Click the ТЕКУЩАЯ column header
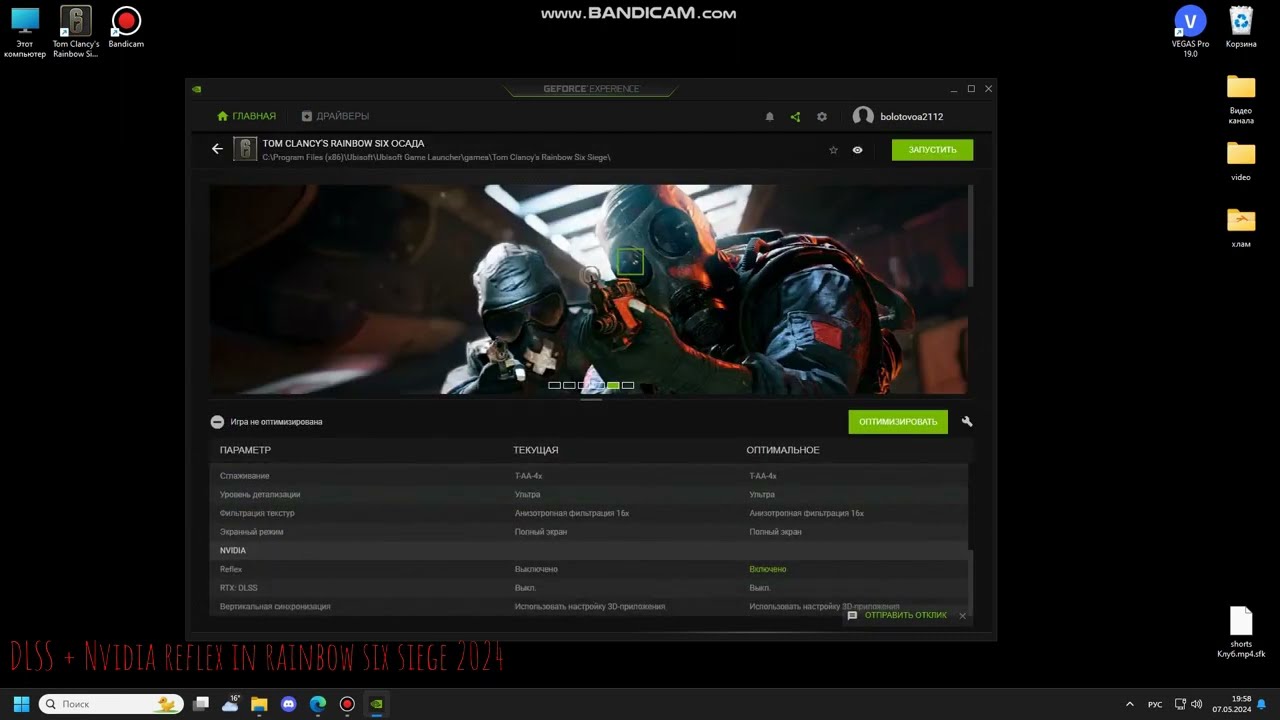The width and height of the screenshot is (1280, 720). (x=536, y=450)
